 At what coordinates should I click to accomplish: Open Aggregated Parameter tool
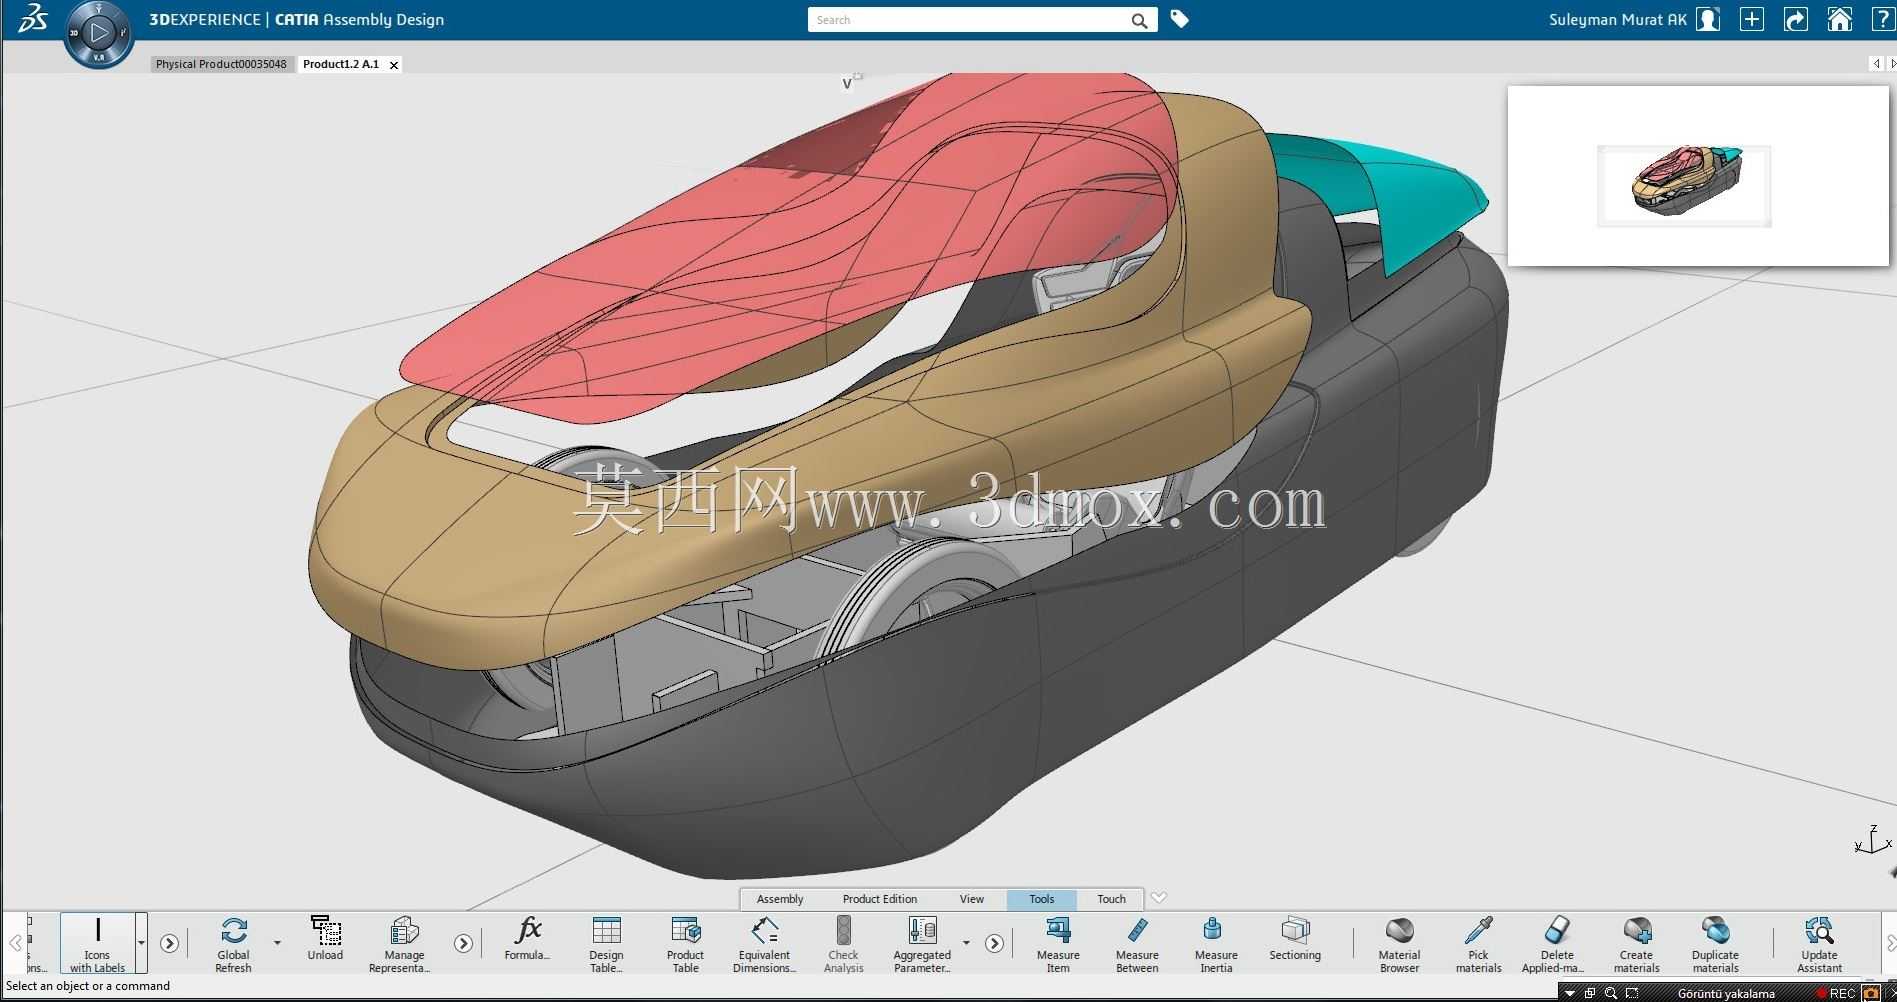(x=922, y=943)
